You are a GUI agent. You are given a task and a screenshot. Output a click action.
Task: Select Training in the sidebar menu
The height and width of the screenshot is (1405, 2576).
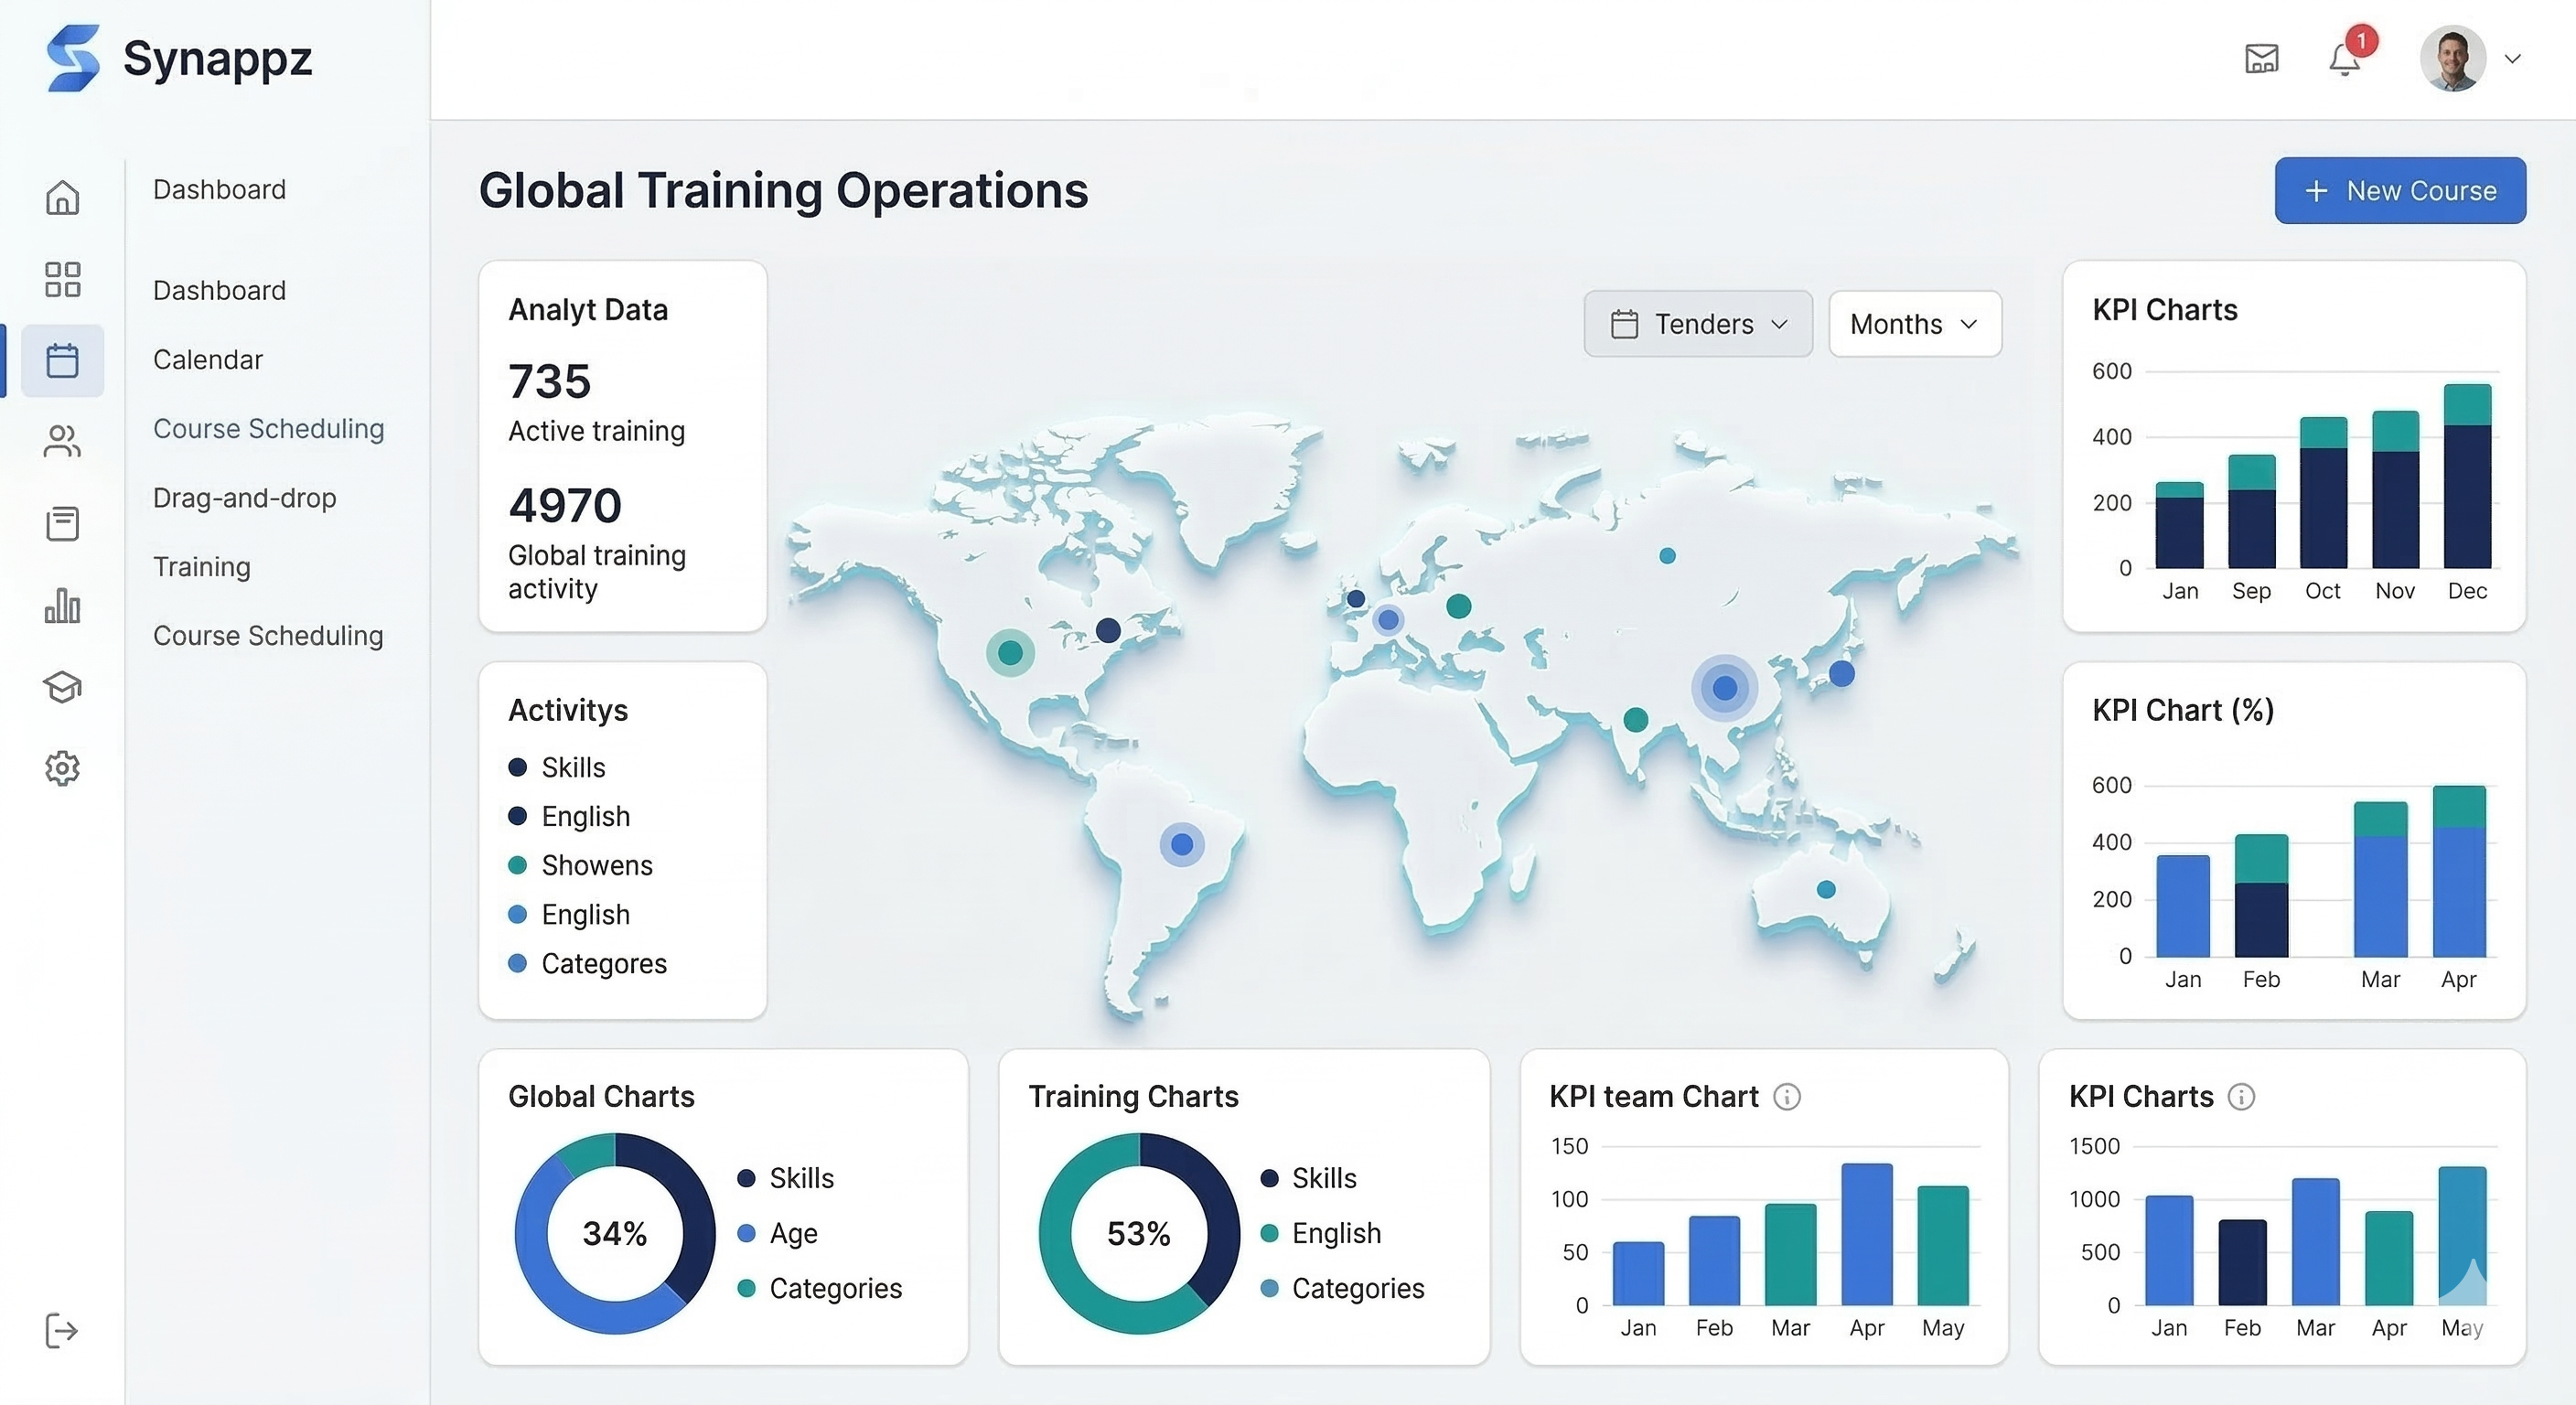[201, 566]
